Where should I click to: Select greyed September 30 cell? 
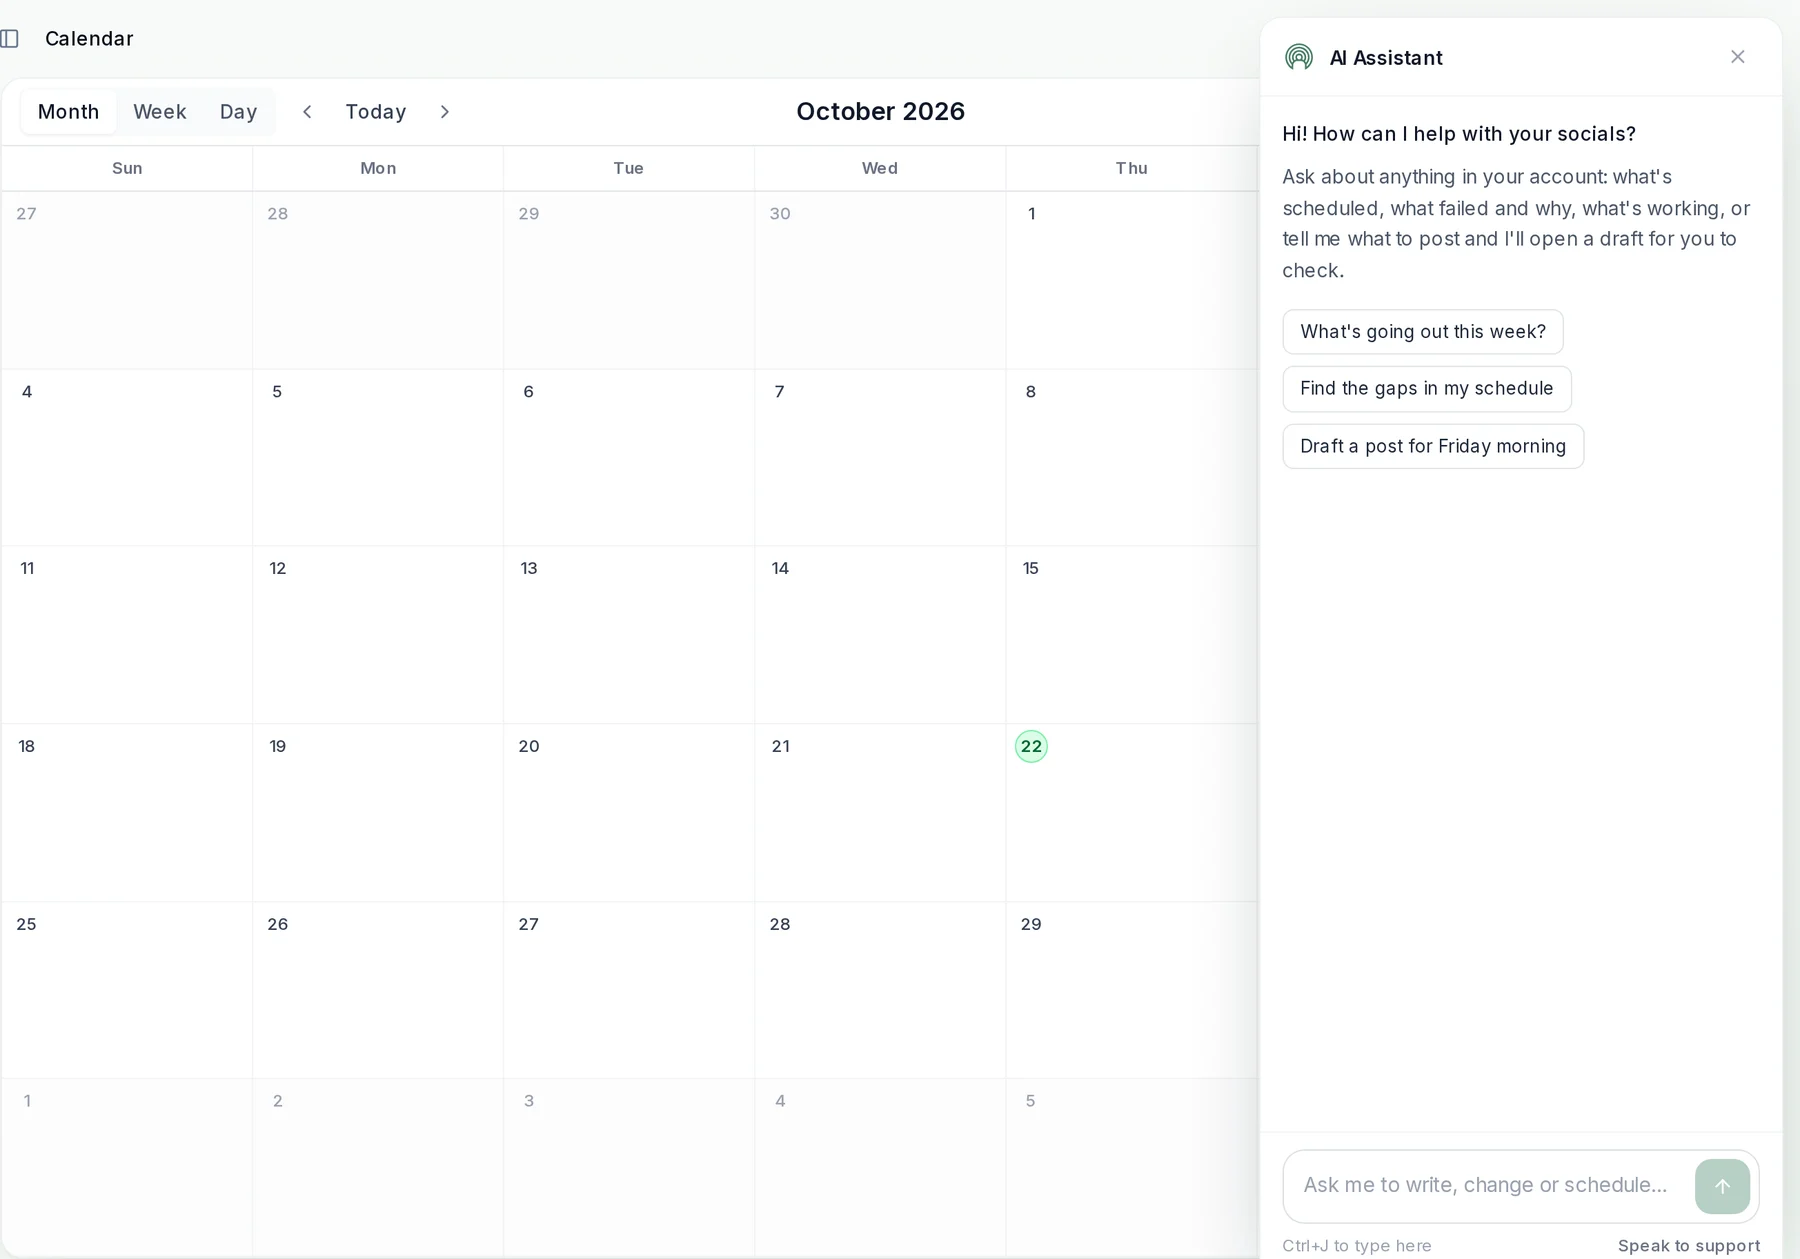(880, 280)
